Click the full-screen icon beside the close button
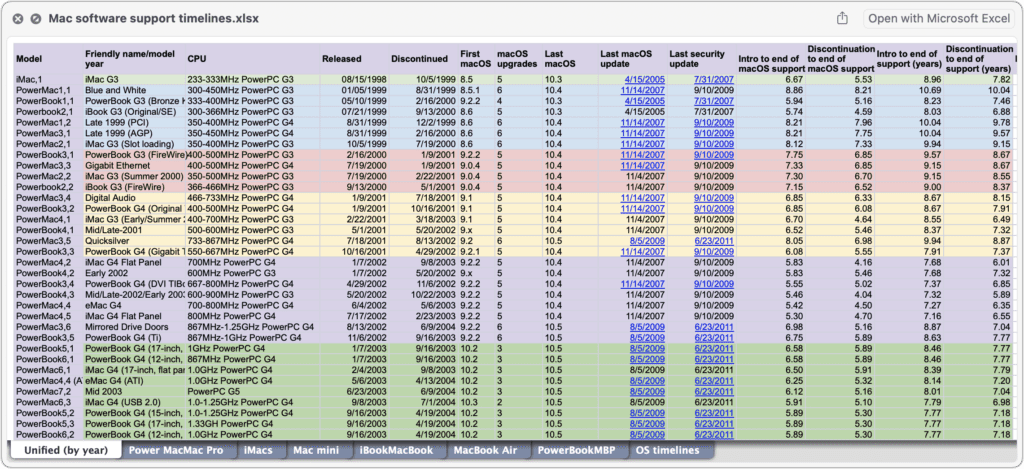This screenshot has height=469, width=1024. (36, 18)
